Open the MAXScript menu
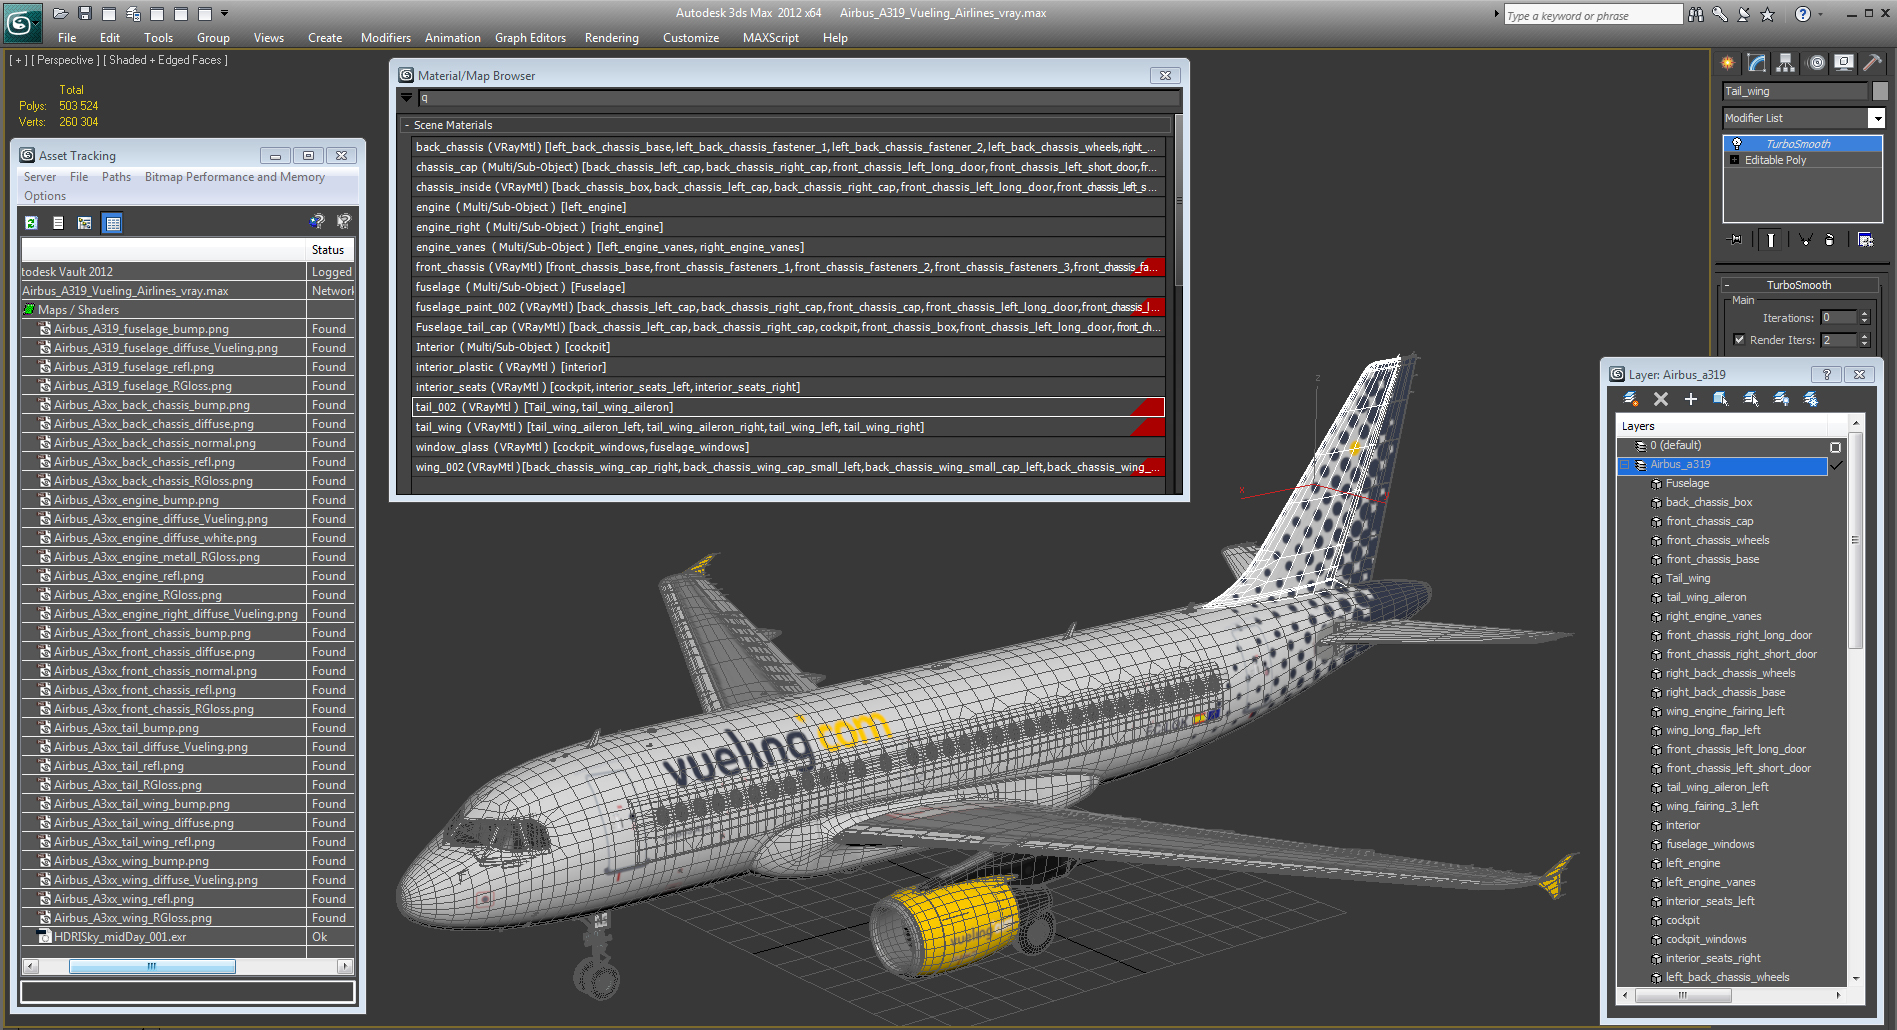 [770, 38]
